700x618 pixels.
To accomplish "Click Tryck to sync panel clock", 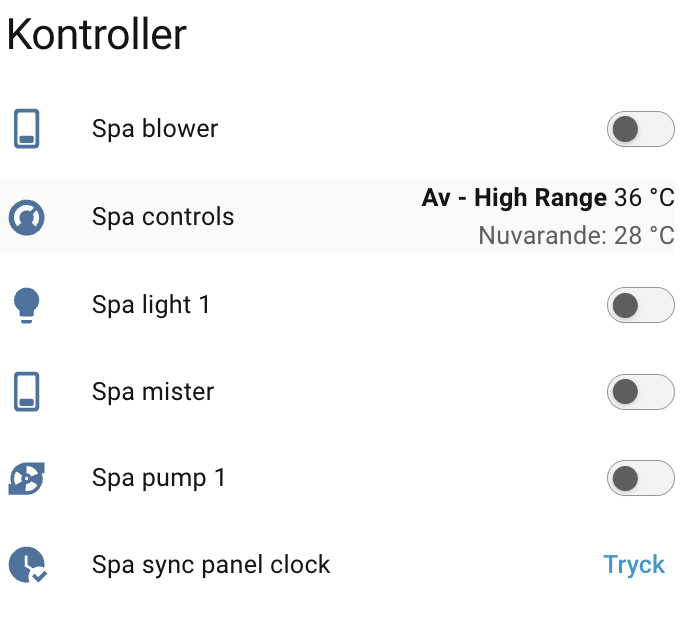I will click(x=634, y=565).
